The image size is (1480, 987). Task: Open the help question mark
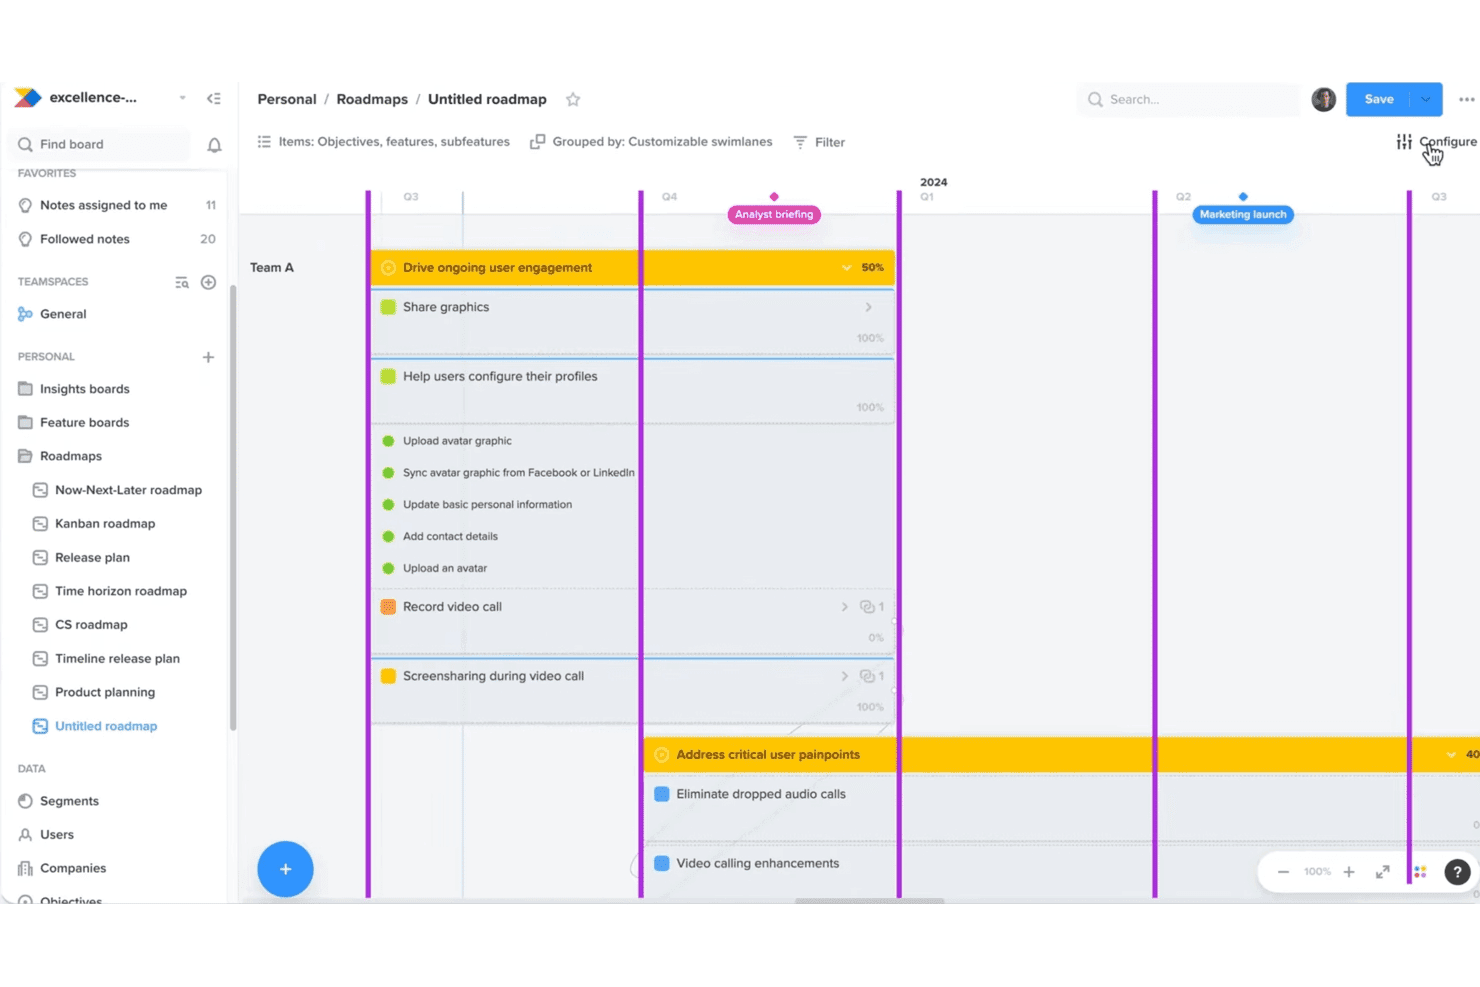tap(1457, 872)
